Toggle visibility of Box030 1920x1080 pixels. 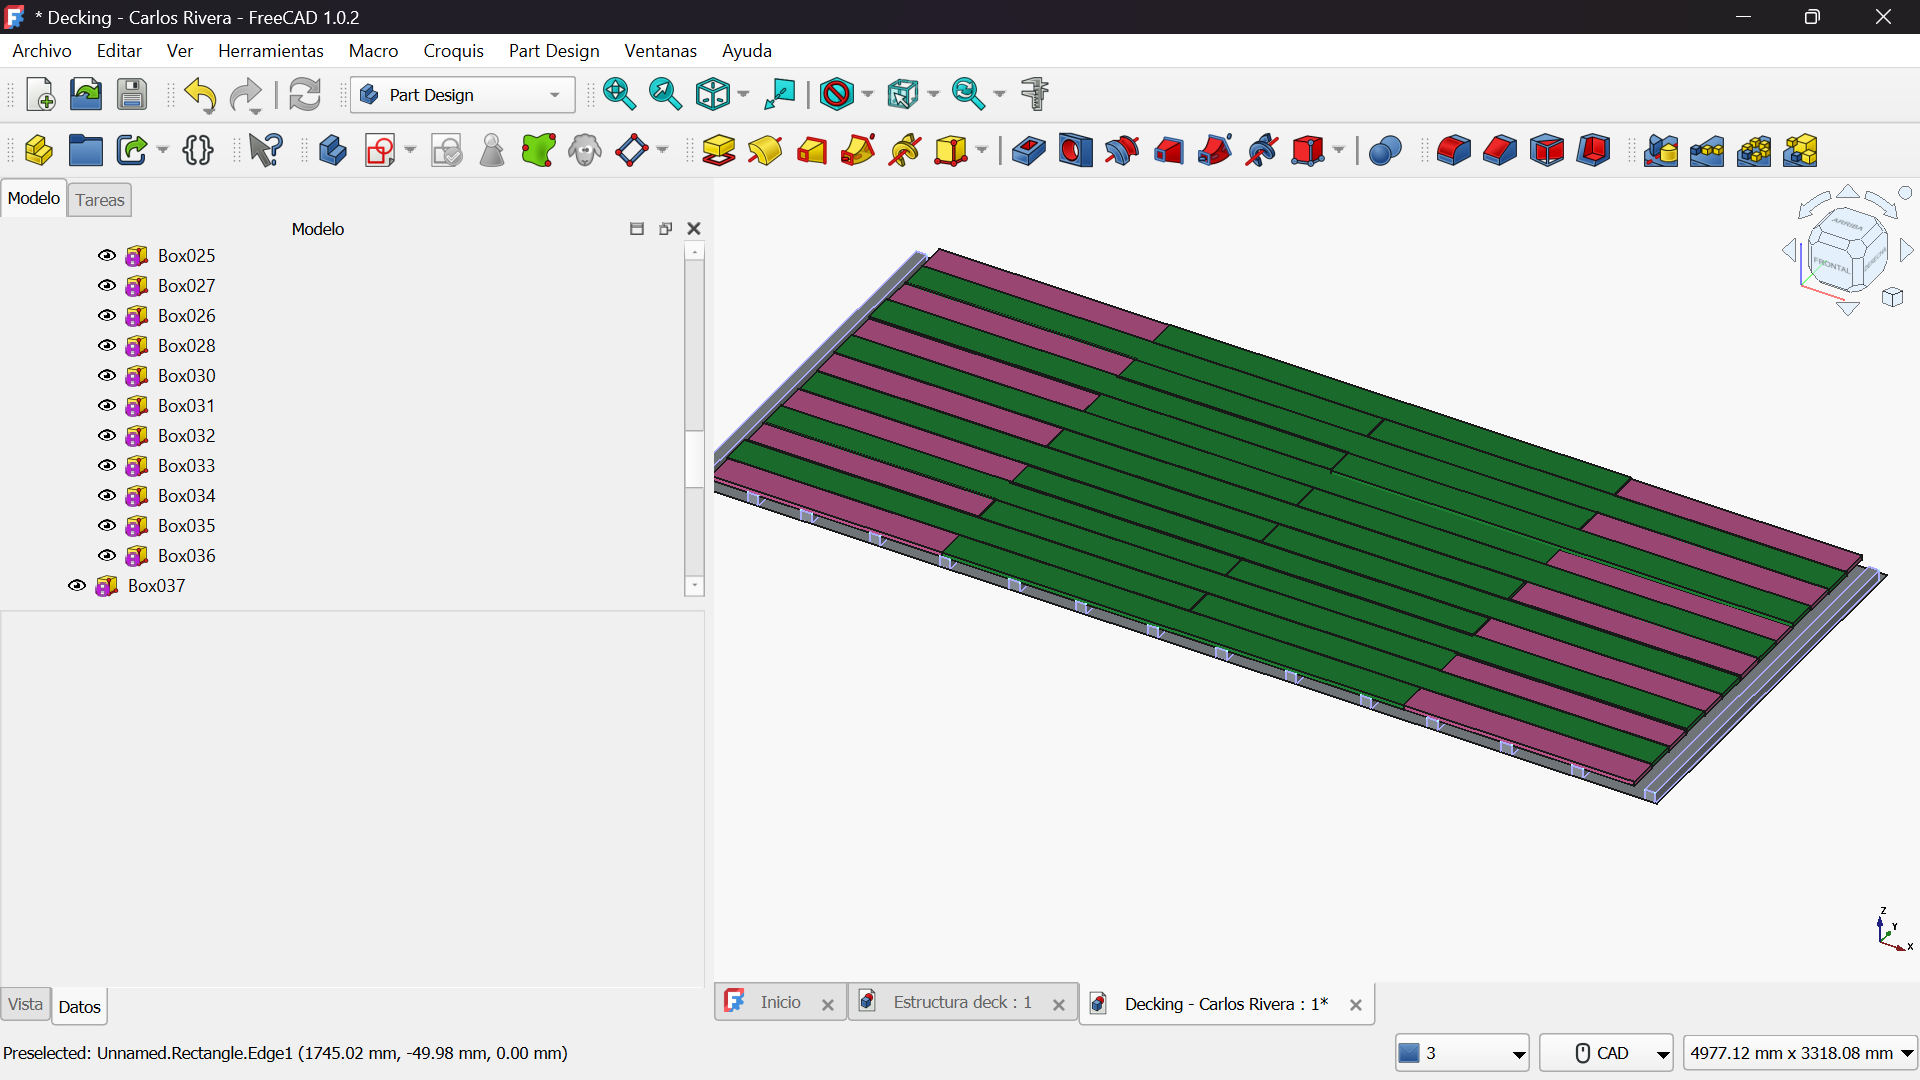click(x=107, y=376)
